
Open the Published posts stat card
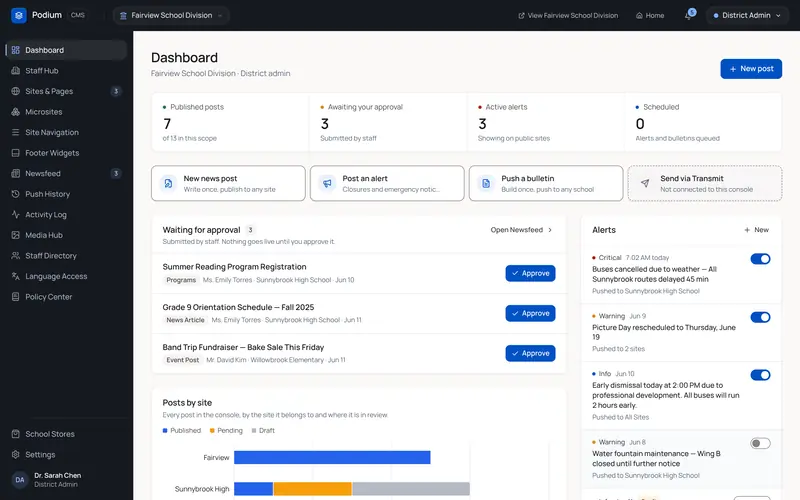click(230, 122)
